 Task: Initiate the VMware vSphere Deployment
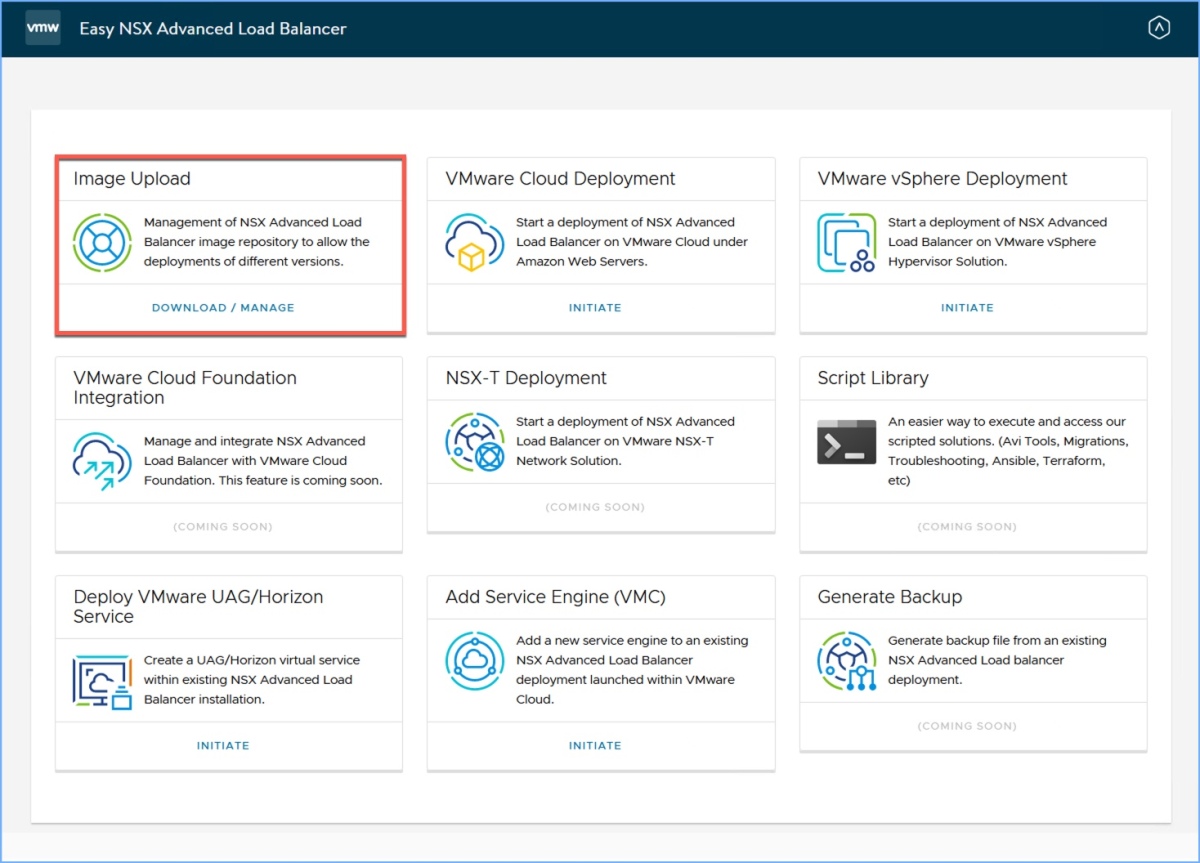pos(967,308)
